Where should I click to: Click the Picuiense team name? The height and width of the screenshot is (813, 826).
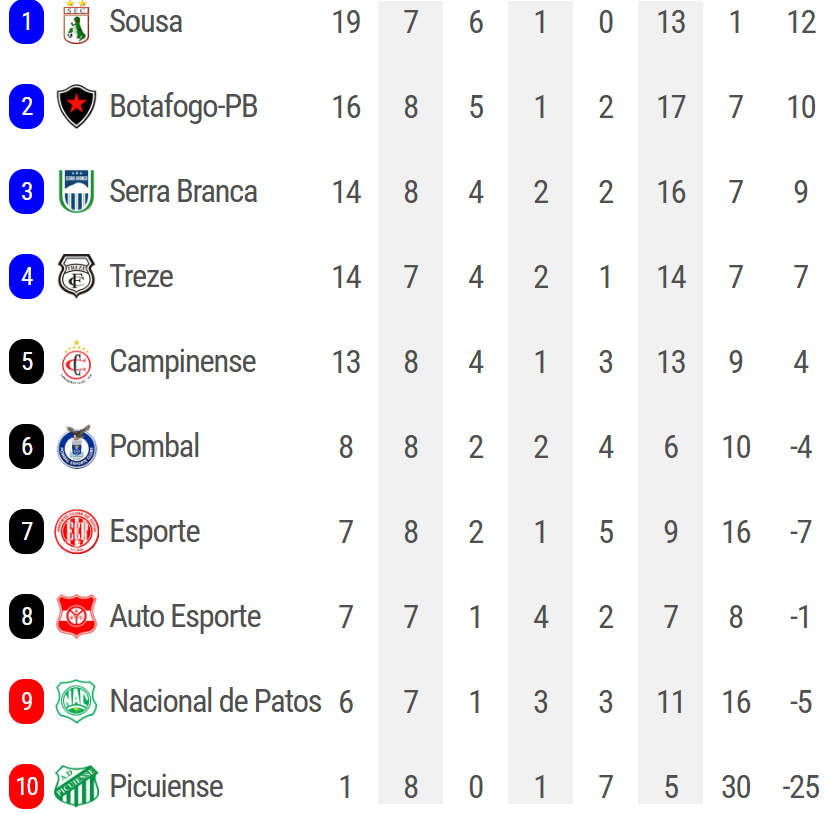pyautogui.click(x=166, y=787)
